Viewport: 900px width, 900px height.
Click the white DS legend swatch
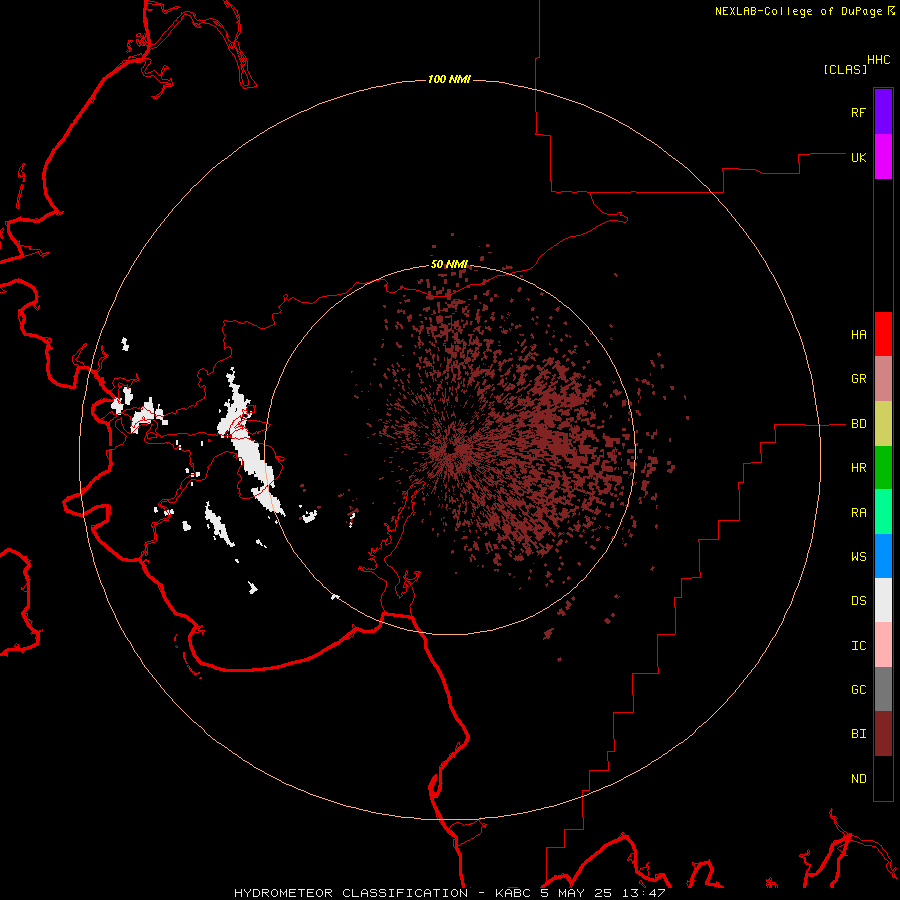pyautogui.click(x=883, y=600)
